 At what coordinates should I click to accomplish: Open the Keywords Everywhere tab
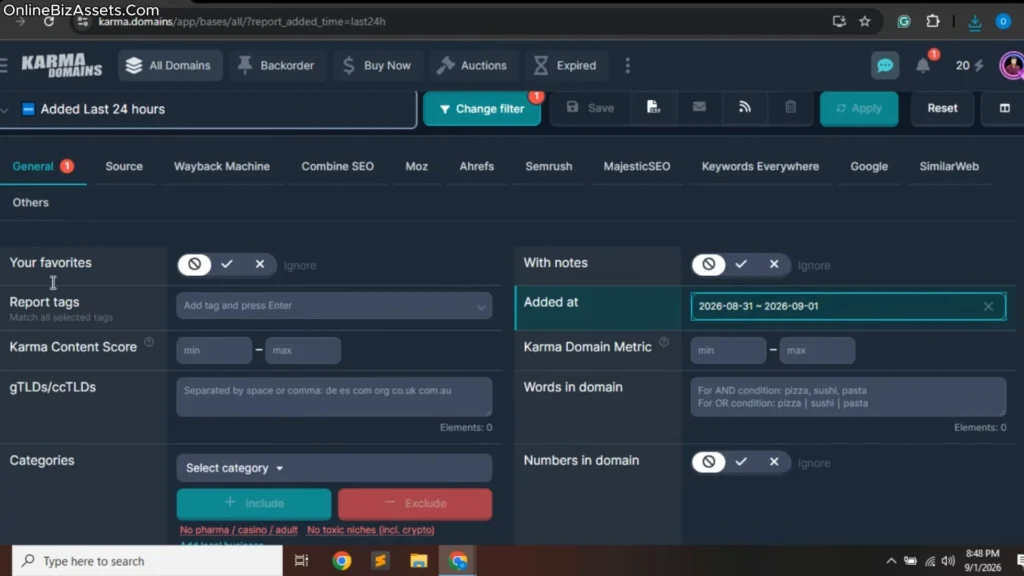(x=760, y=167)
